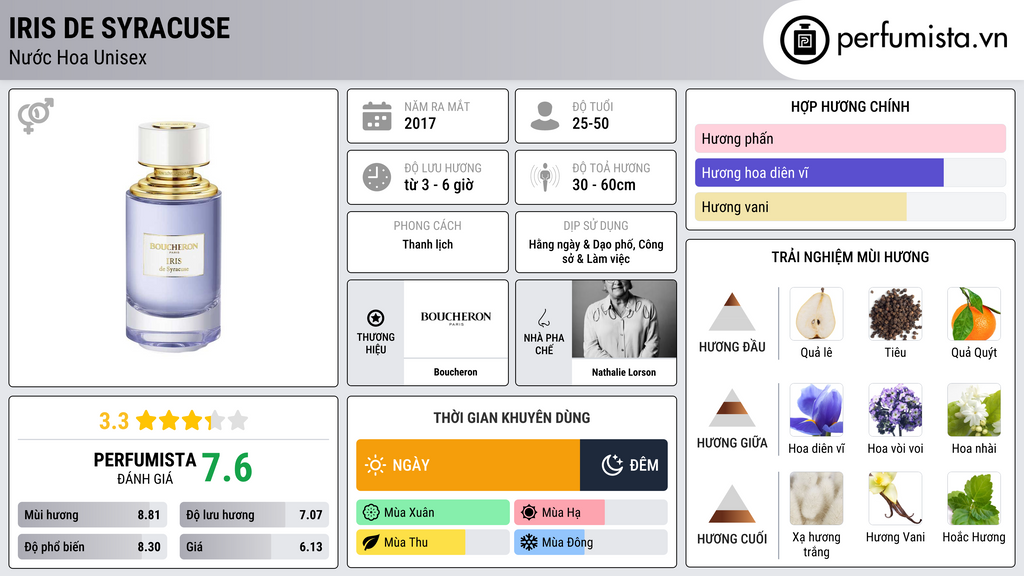1024x576 pixels.
Task: Click the IRIS DE SYRACUSE title
Action: [x=120, y=28]
